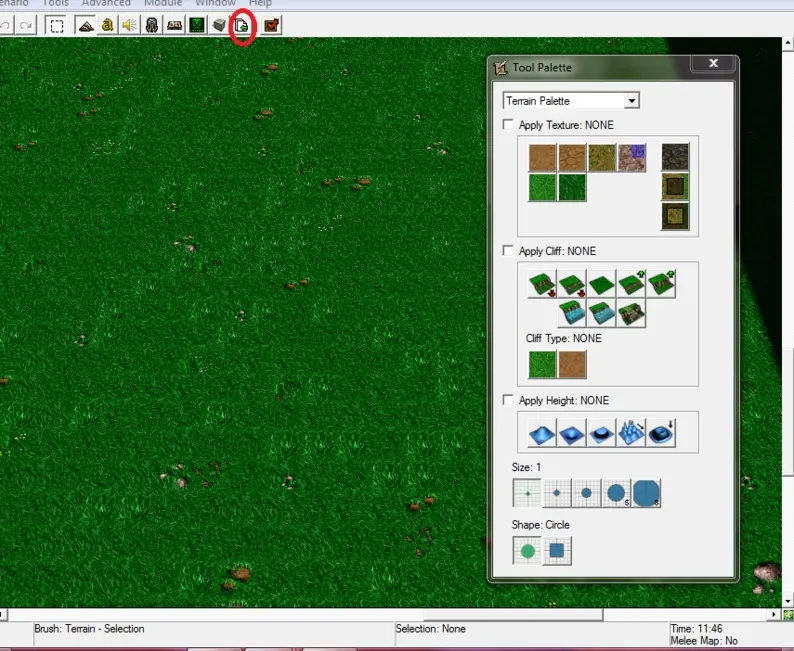Select the Ramp cliff tool

click(631, 313)
